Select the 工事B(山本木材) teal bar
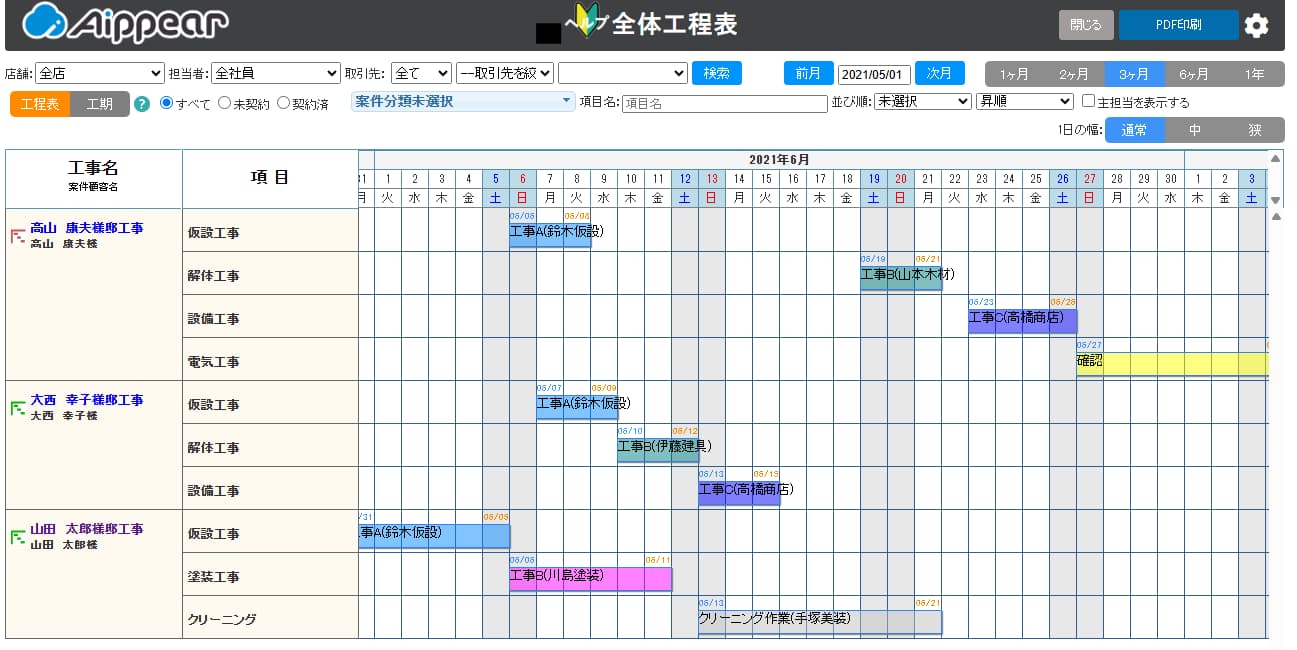Image resolution: width=1297 pixels, height=650 pixels. [x=901, y=278]
